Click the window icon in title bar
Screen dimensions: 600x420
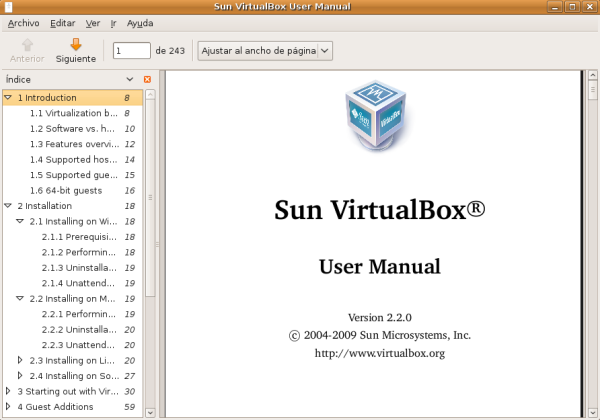tap(10, 7)
